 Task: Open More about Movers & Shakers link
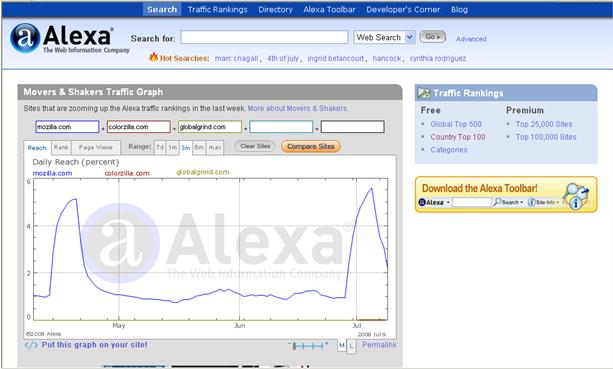pyautogui.click(x=298, y=108)
